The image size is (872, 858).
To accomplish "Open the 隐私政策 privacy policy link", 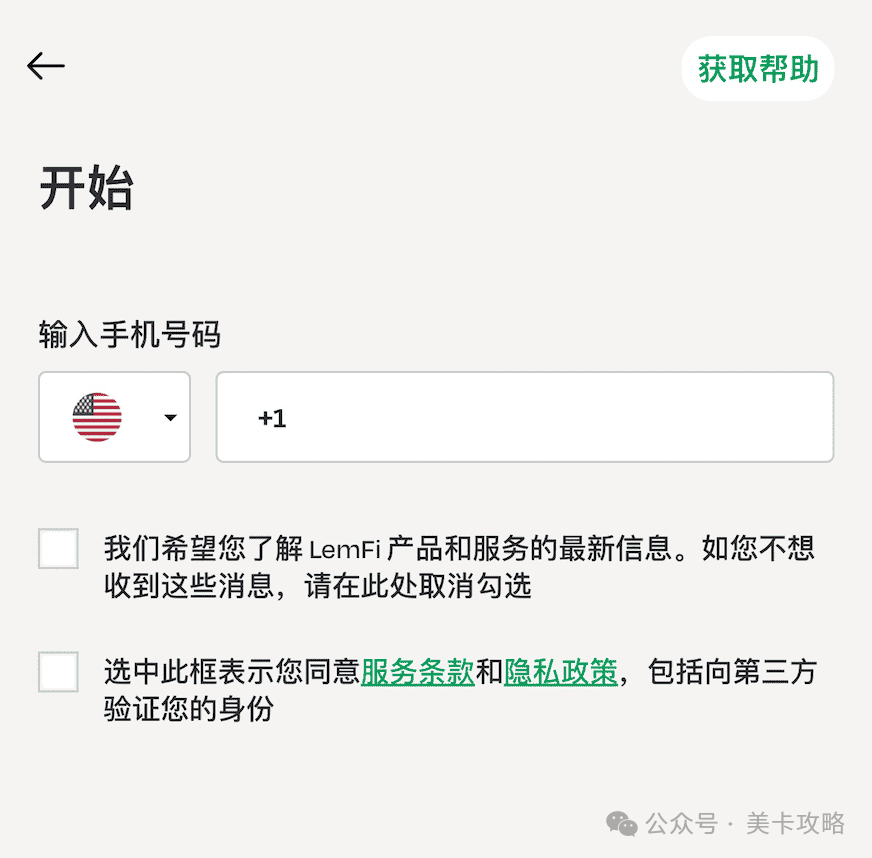I will (x=560, y=672).
